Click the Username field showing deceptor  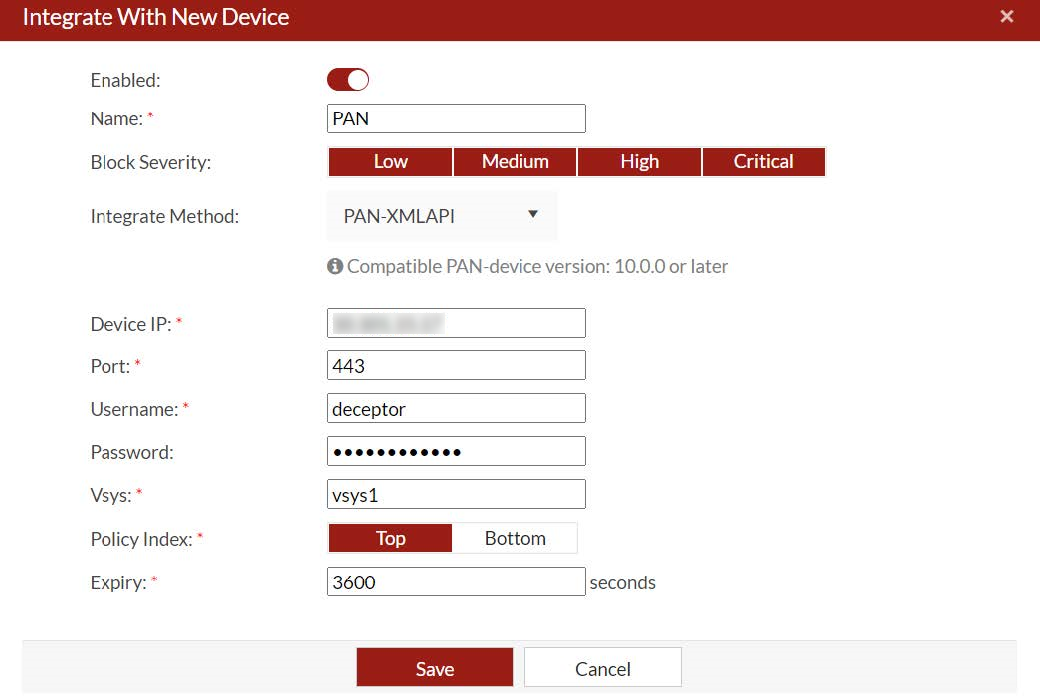point(456,408)
